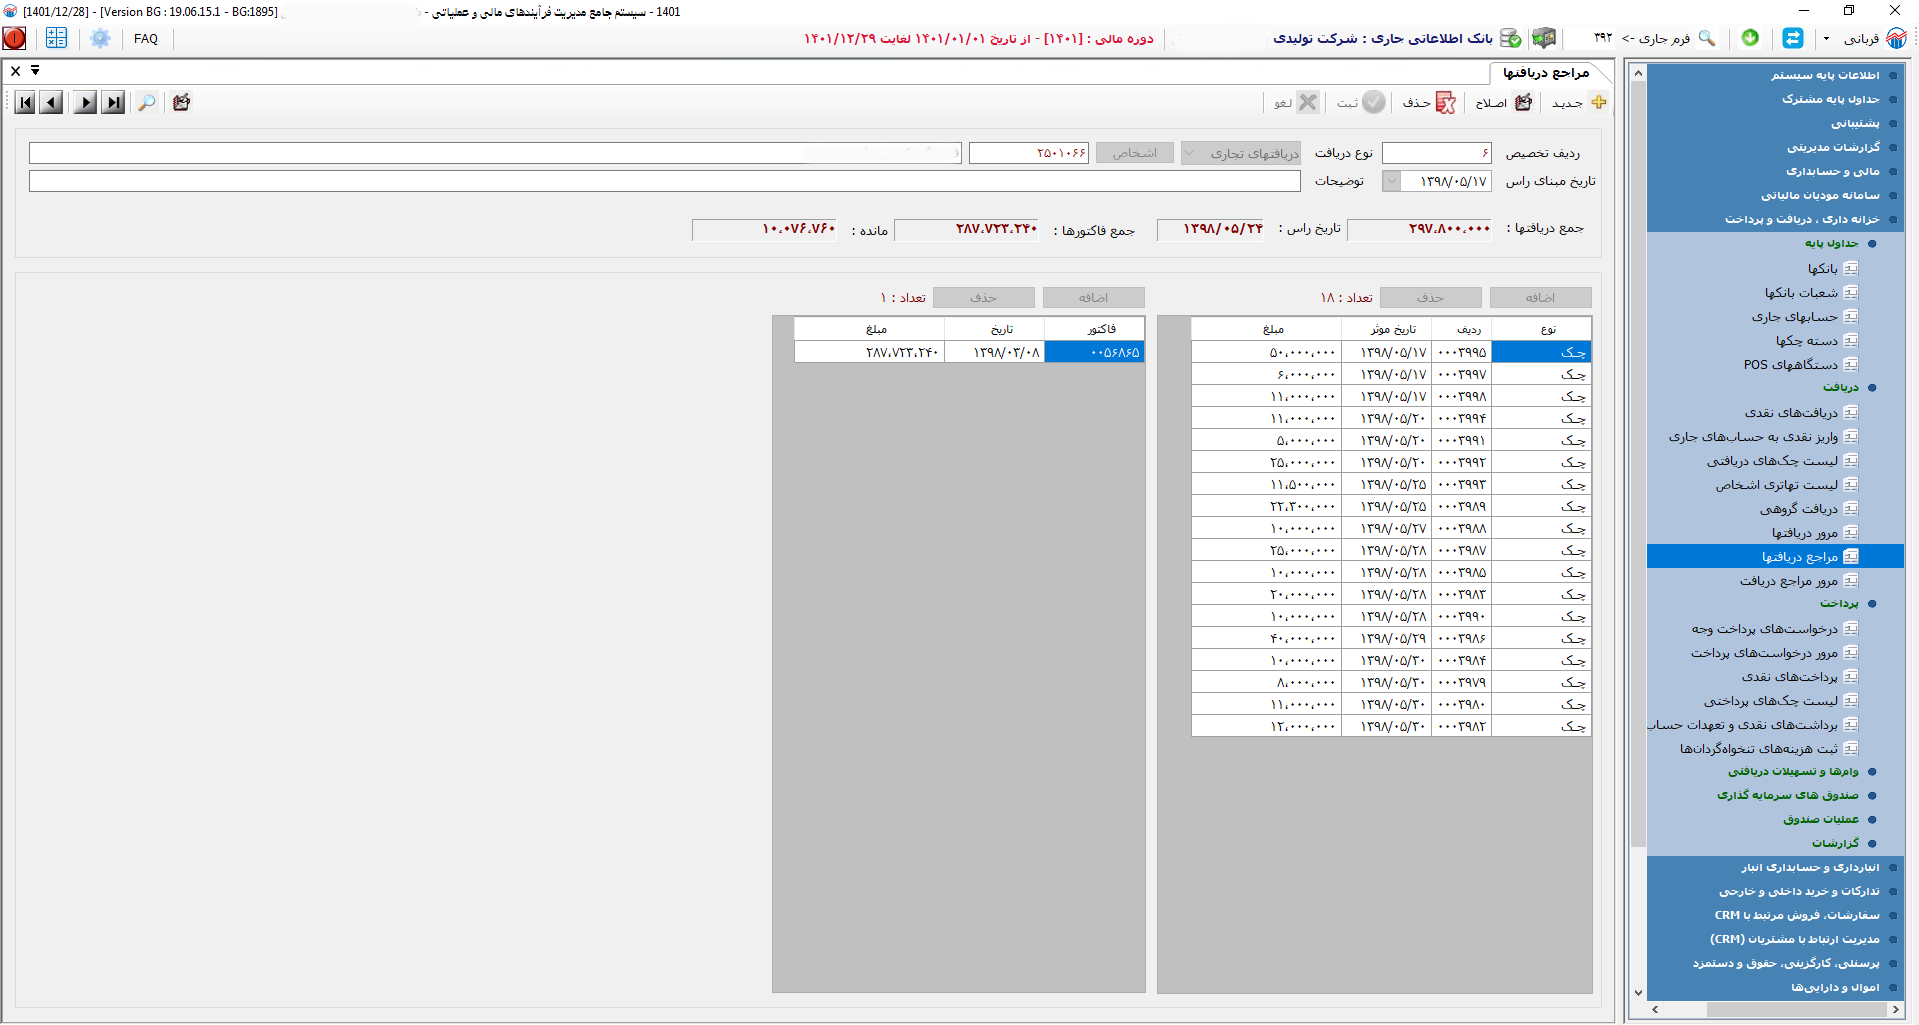Click the green down-arrow icon in top bar
This screenshot has width=1919, height=1025.
1750,38
